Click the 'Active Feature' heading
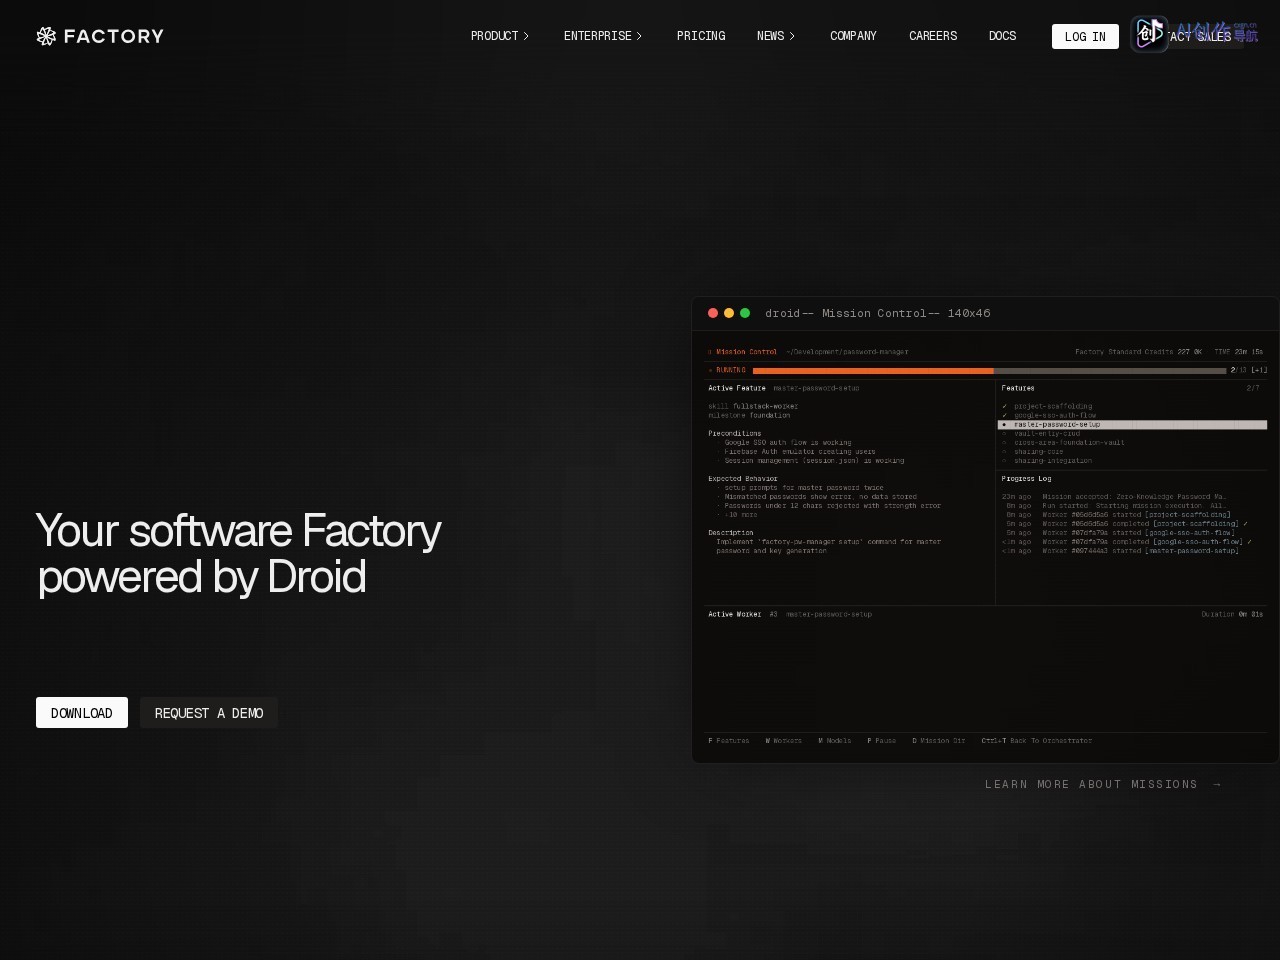 tap(737, 388)
